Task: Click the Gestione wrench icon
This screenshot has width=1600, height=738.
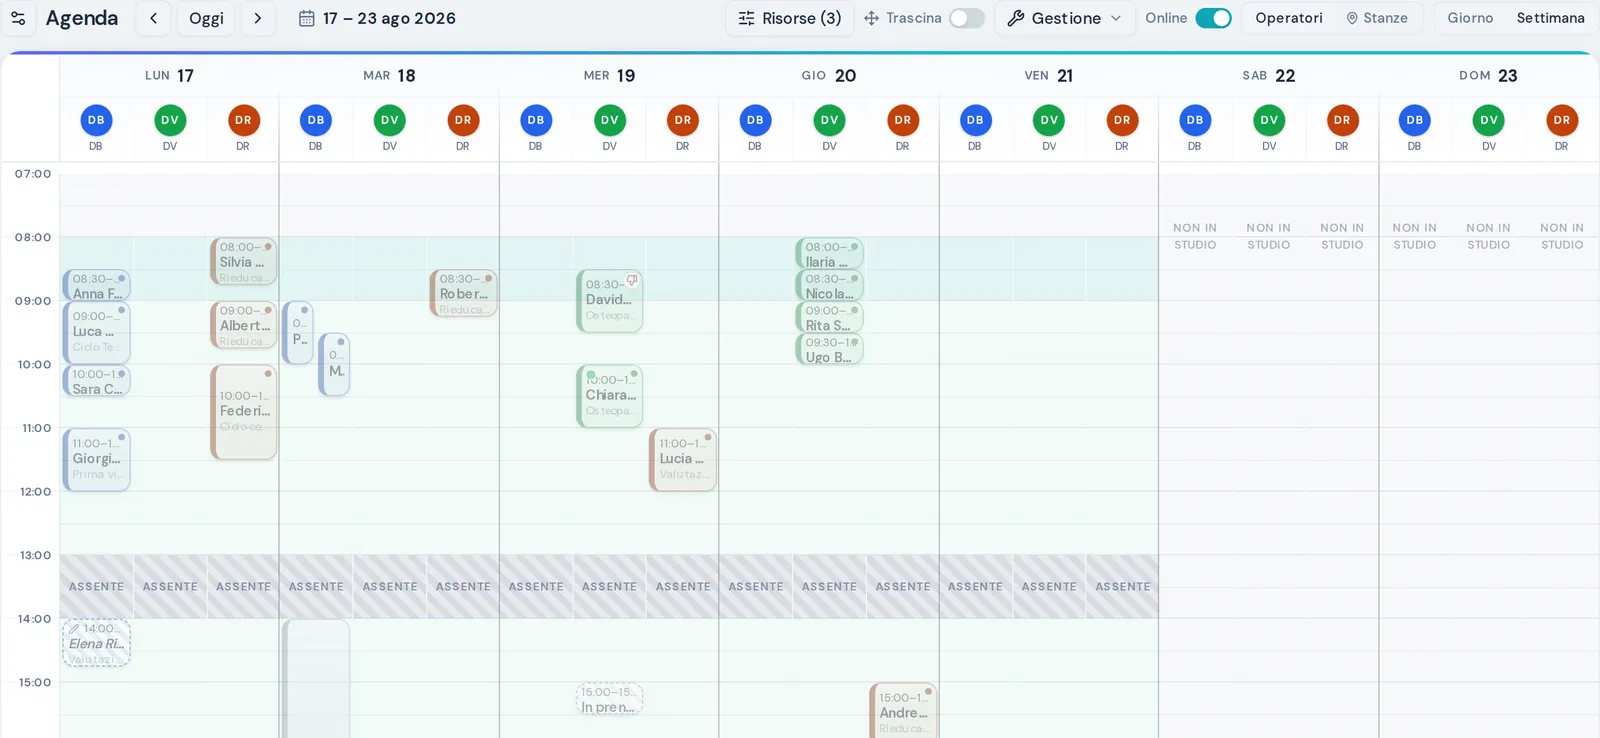Action: 1016,18
